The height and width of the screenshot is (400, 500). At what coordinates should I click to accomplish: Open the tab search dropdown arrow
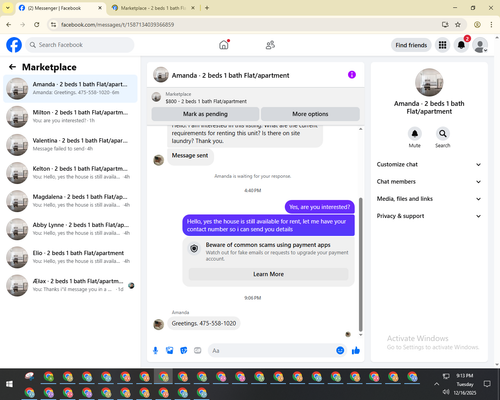7,8
